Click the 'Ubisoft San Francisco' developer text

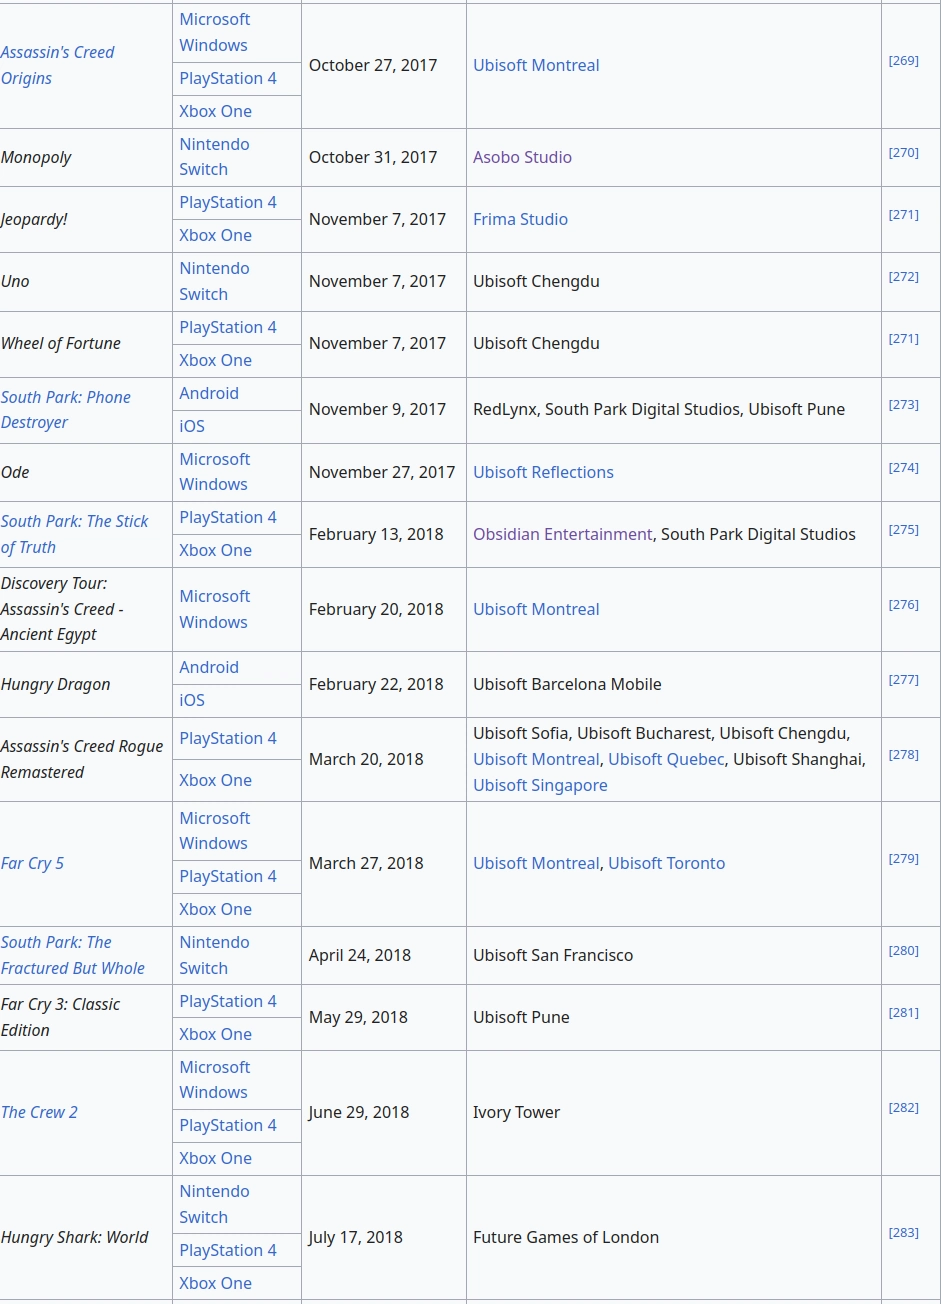pyautogui.click(x=553, y=955)
